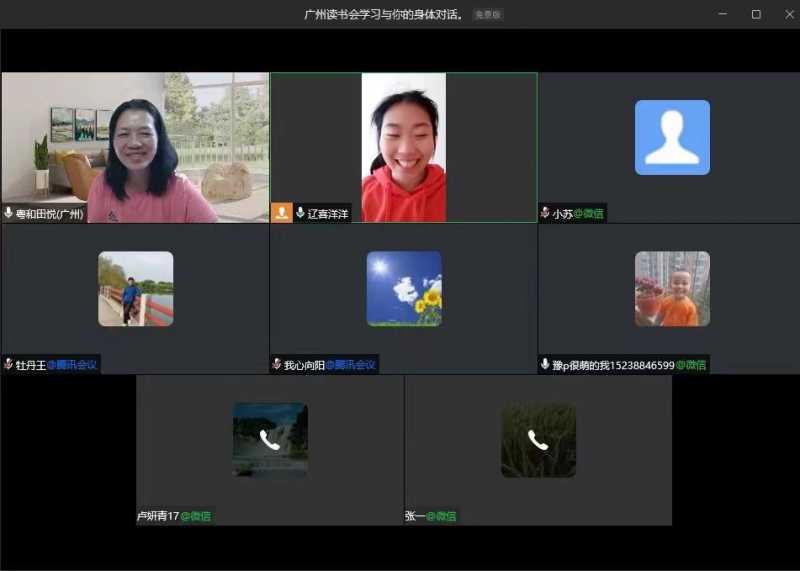Screen dimensions: 800x571
Task: Click microphone icon beside 辽喜洋洋 name
Action: [x=300, y=213]
